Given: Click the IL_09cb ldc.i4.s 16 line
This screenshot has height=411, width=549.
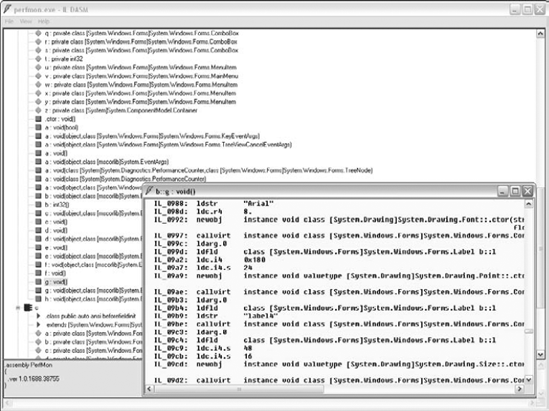Looking at the screenshot, I should 203,356.
